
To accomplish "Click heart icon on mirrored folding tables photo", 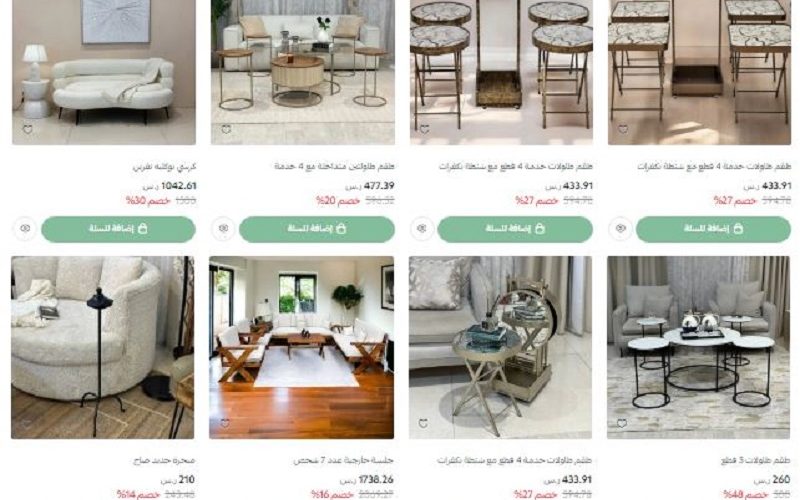I will [x=423, y=423].
